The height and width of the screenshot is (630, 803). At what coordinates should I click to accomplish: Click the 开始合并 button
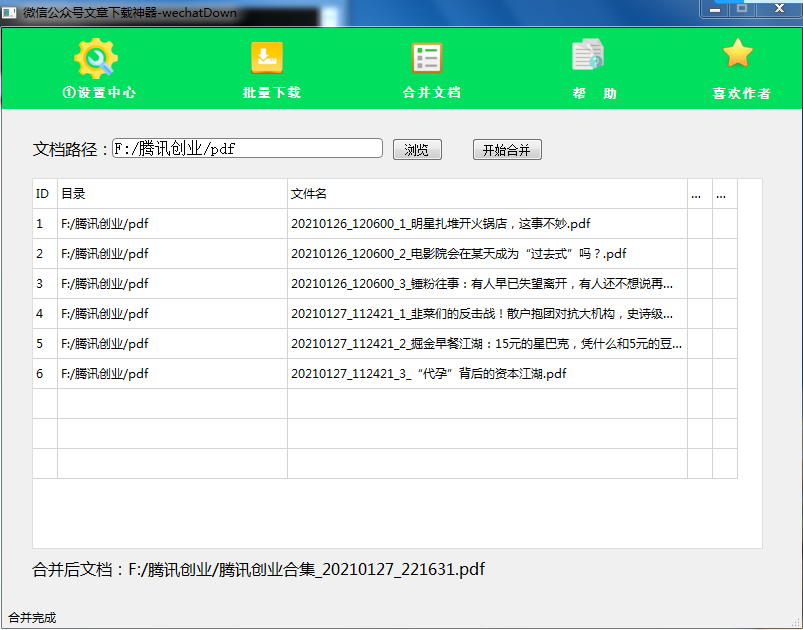point(507,150)
